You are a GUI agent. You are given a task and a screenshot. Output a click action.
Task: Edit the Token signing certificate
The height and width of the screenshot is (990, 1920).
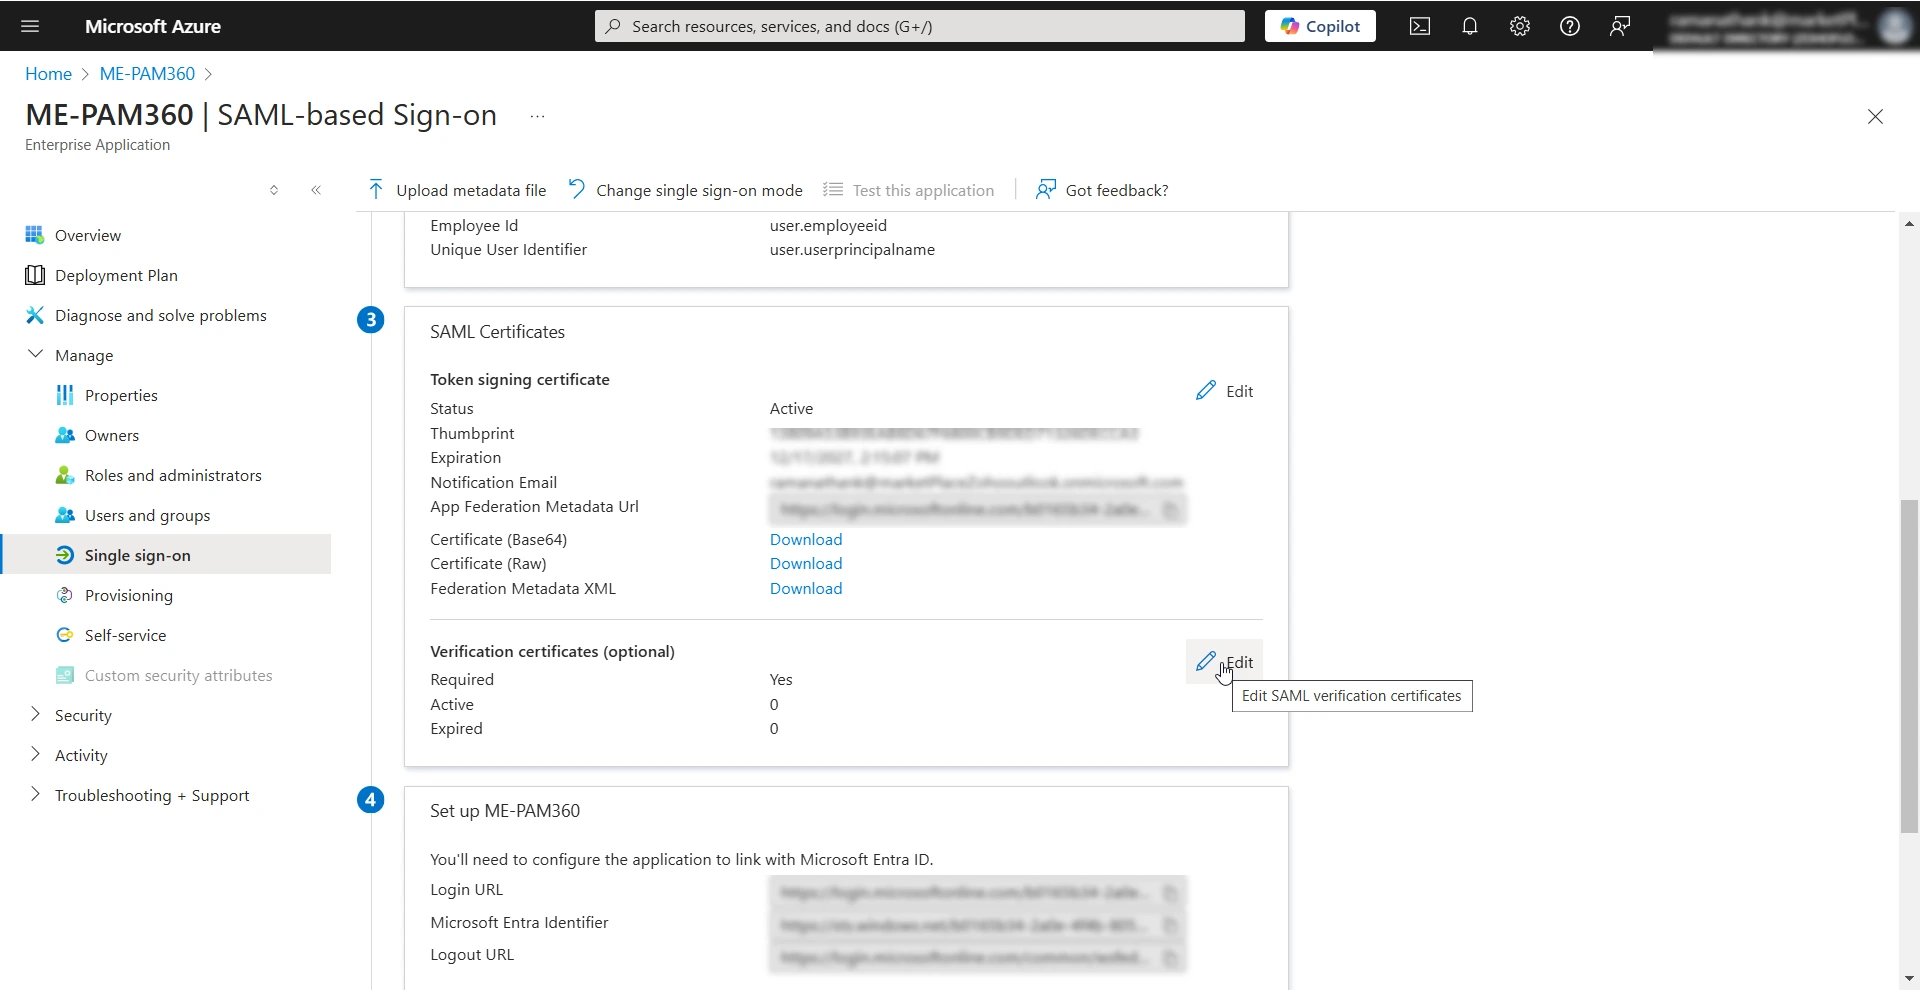[1225, 391]
